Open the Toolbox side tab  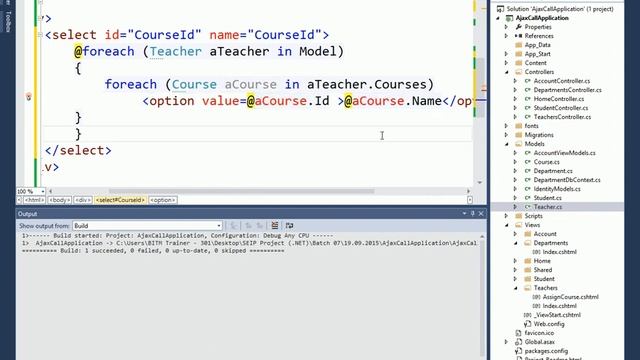[x=8, y=21]
